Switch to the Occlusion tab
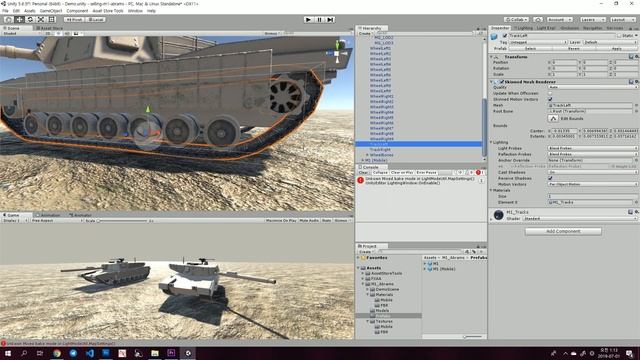 coord(569,28)
